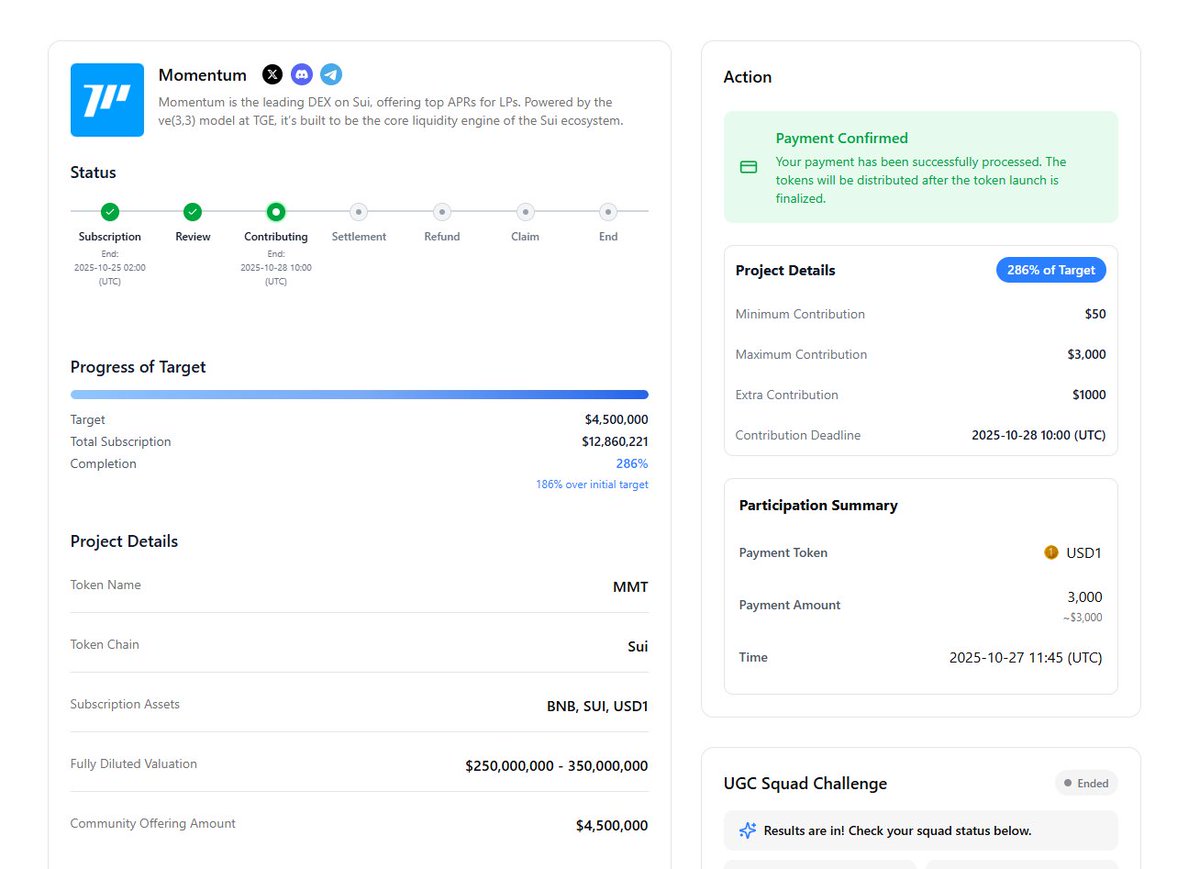This screenshot has height=869, width=1200.
Task: Click the Target value $4,500,000
Action: 617,420
